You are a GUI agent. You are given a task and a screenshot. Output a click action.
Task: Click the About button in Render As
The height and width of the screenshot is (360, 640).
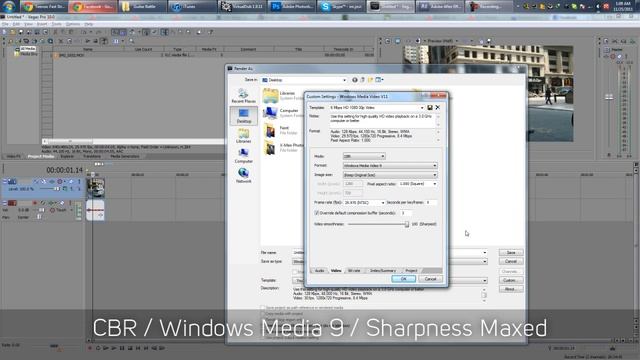[511, 289]
